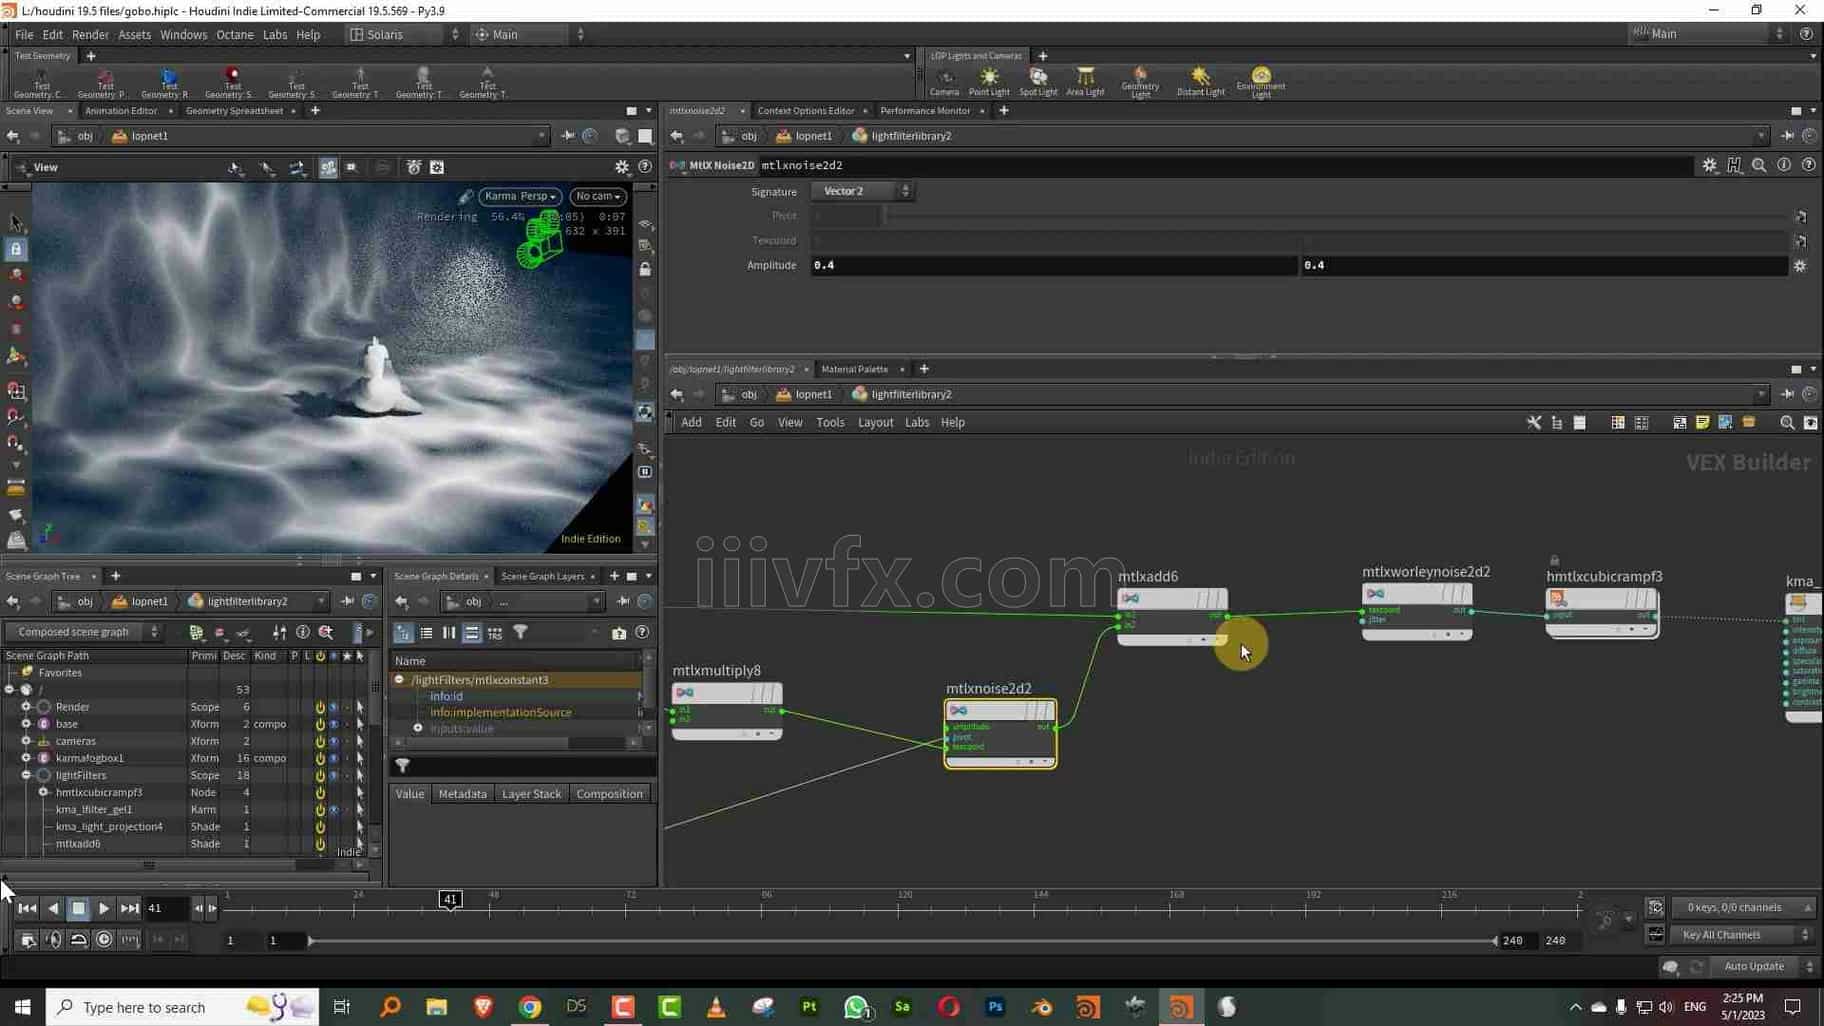This screenshot has height=1026, width=1824.
Task: Expand the cameras prim
Action: 26,741
